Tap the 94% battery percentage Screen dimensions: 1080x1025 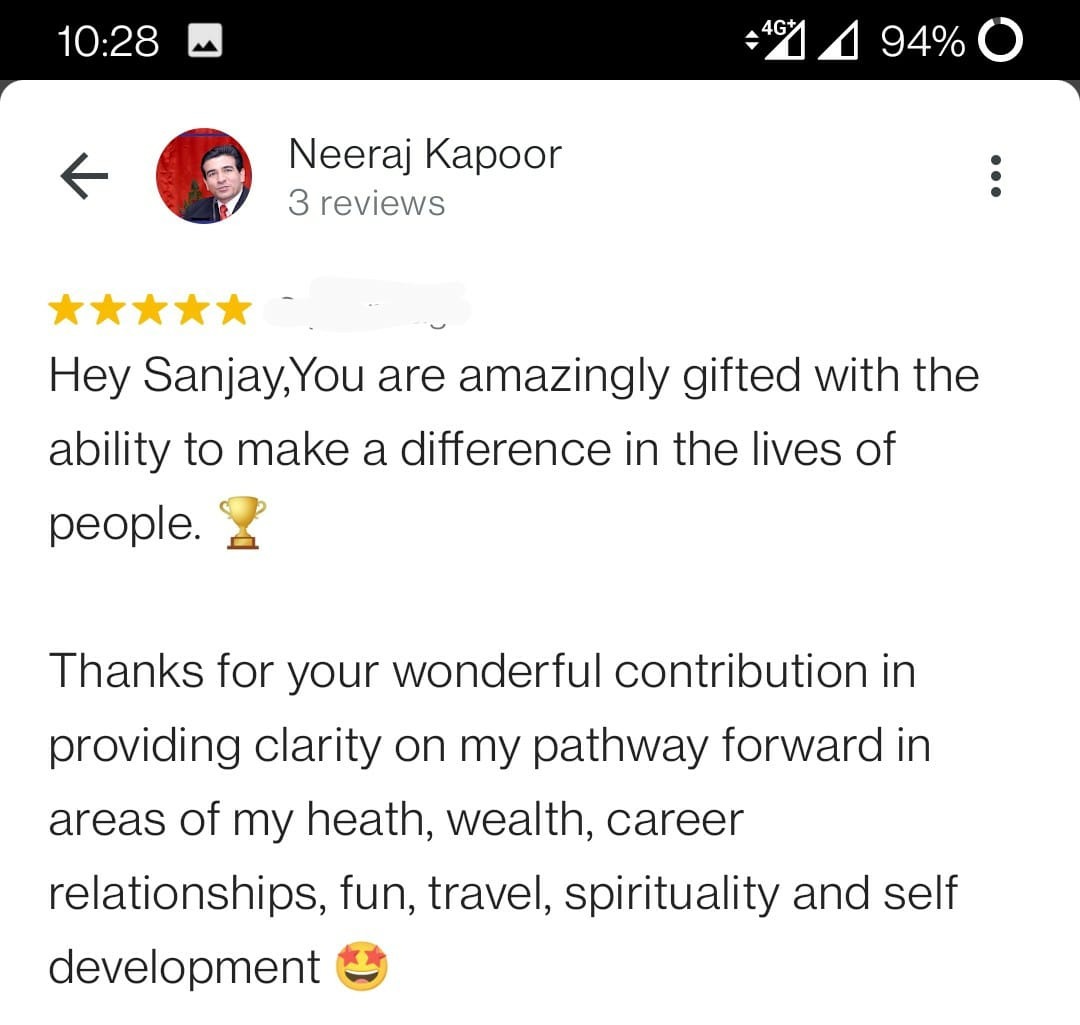click(922, 41)
